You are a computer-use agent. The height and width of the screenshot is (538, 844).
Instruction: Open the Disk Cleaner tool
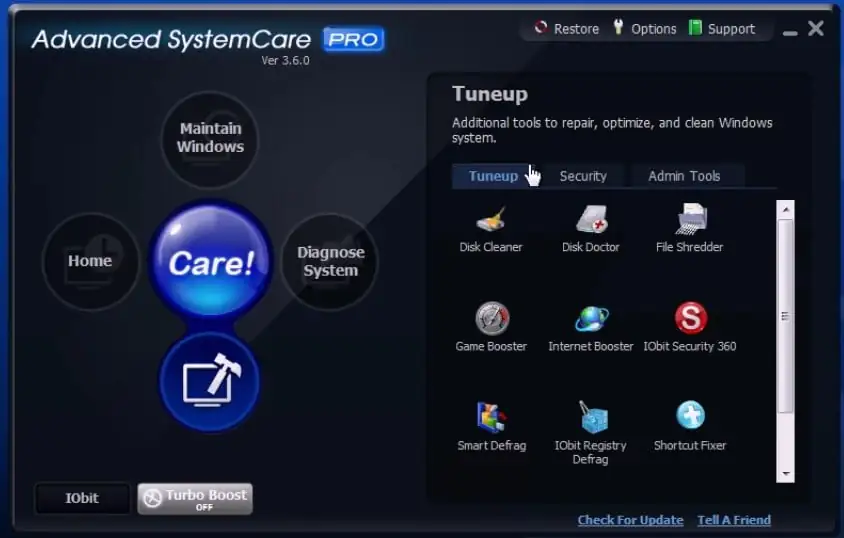pos(490,230)
